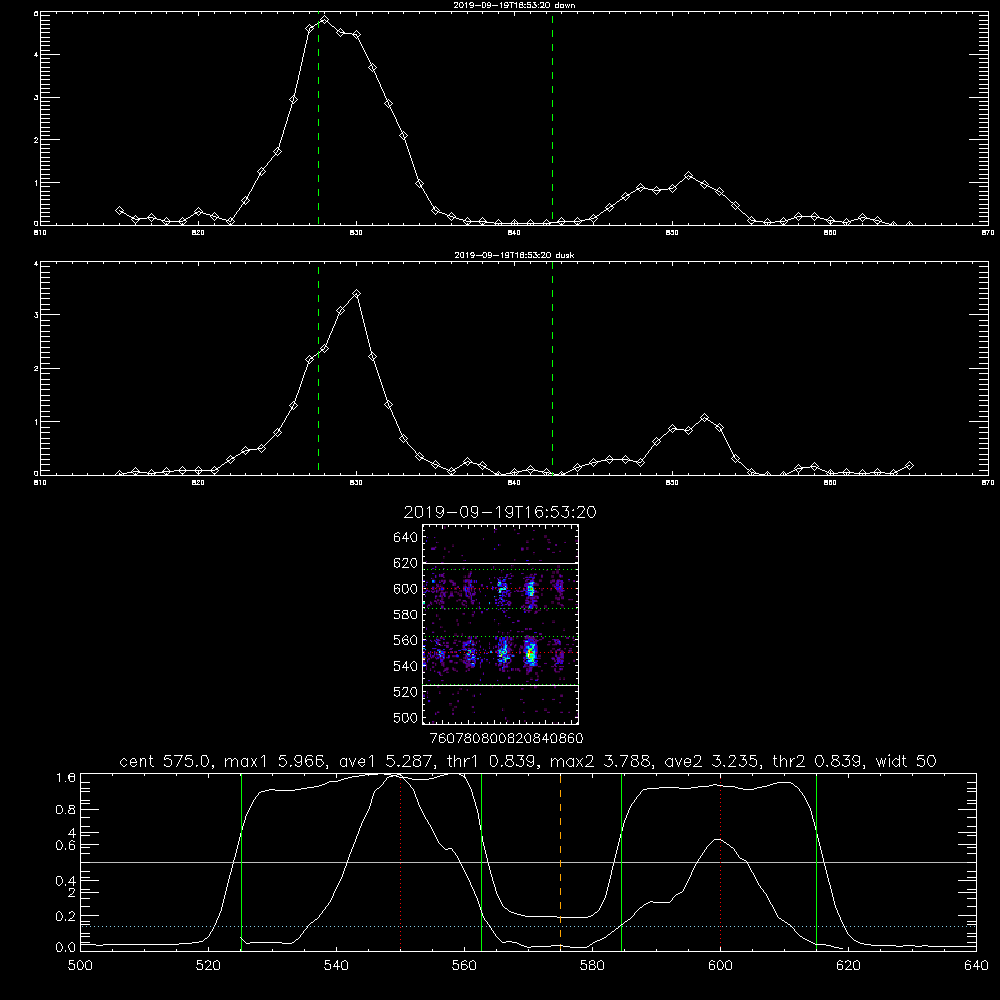
Task: Click the second green dashed line in dusk plot
Action: (x=552, y=368)
